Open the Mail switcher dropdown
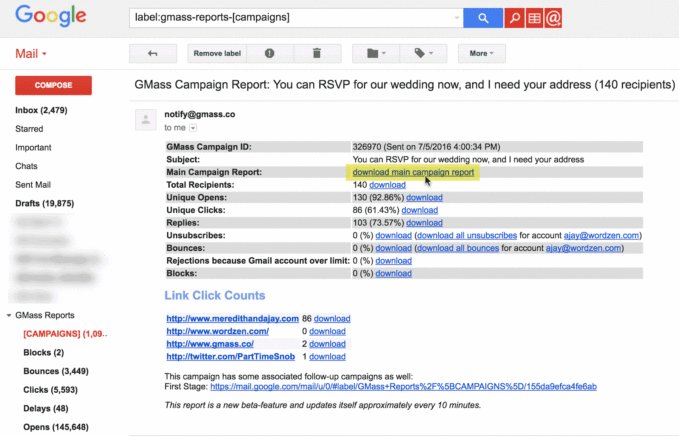679x436 pixels. point(31,54)
